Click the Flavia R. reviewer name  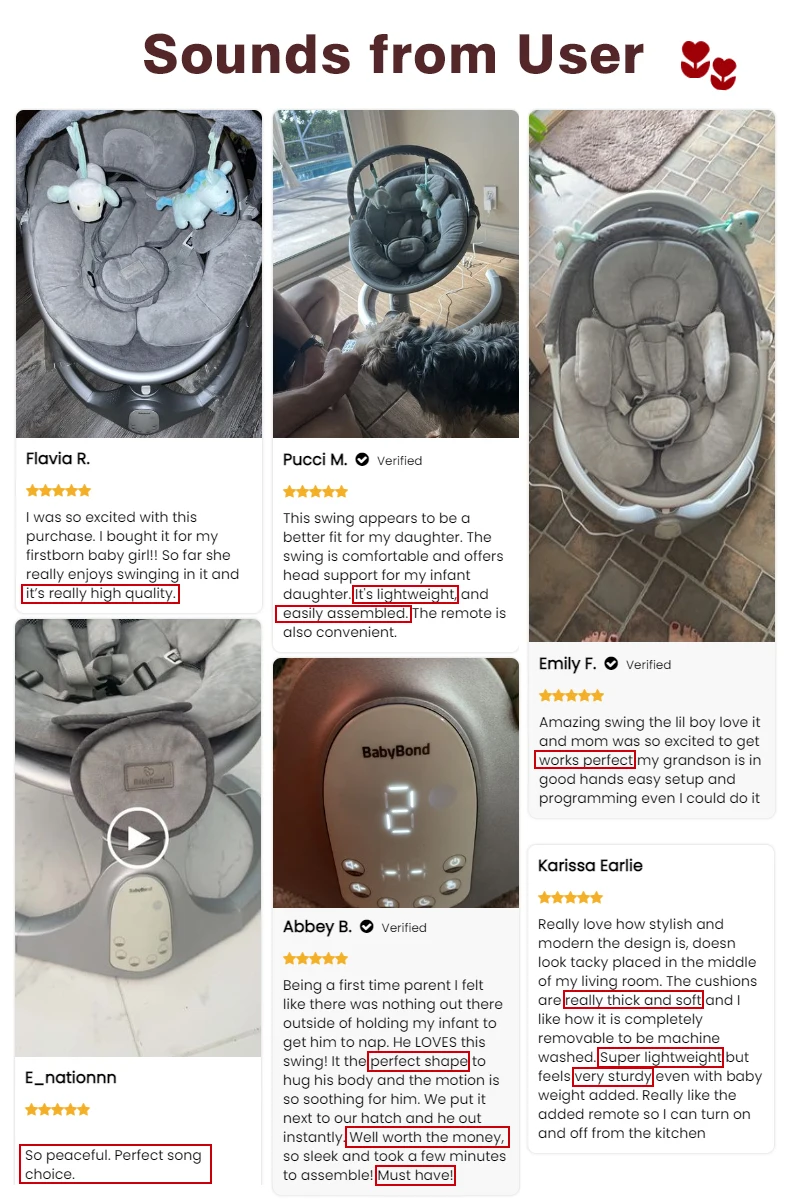(x=58, y=459)
